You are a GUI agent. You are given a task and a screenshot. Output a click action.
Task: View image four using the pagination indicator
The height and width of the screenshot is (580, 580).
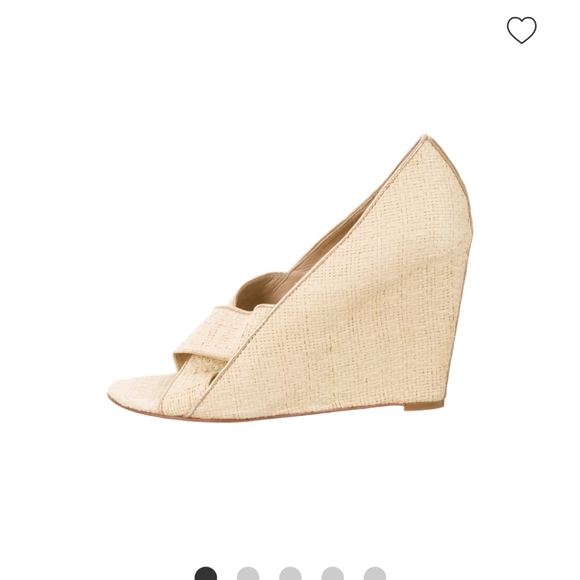333,573
